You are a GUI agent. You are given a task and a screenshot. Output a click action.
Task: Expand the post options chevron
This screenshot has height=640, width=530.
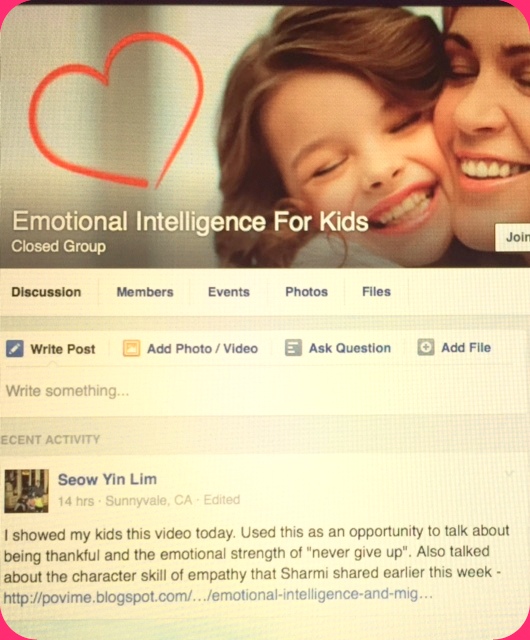[x=509, y=474]
